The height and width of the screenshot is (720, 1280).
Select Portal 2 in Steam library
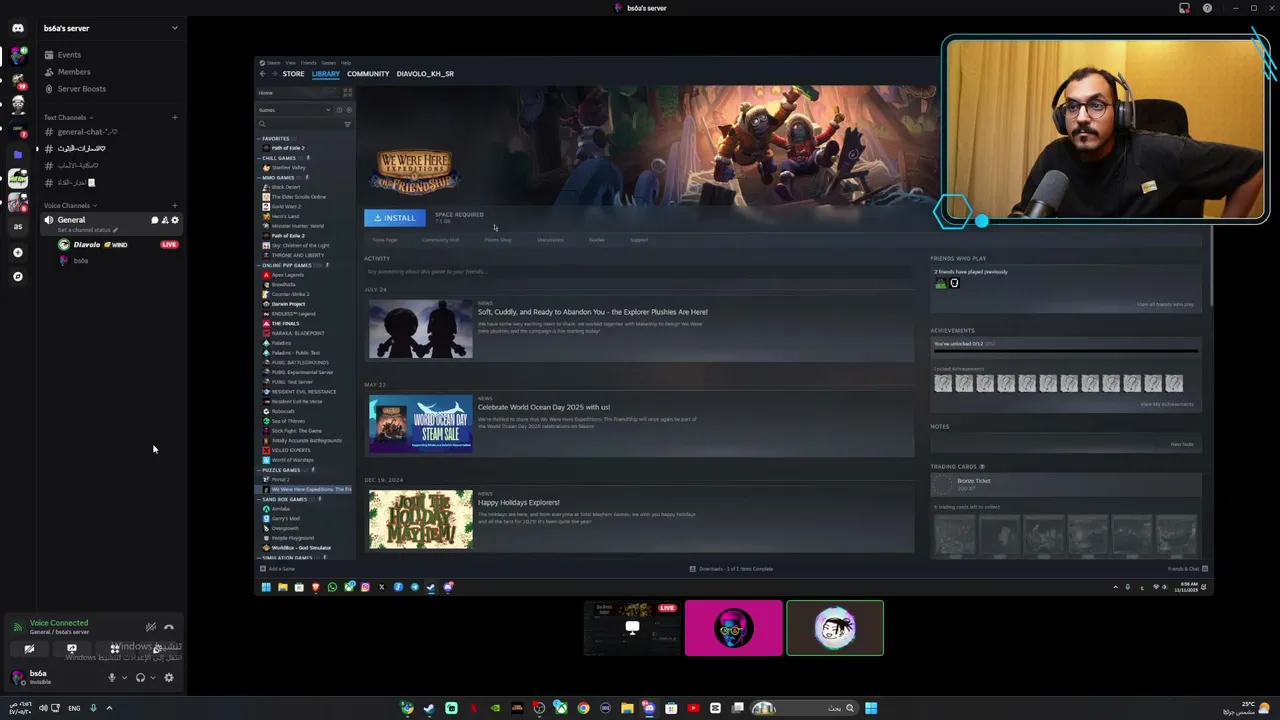282,479
